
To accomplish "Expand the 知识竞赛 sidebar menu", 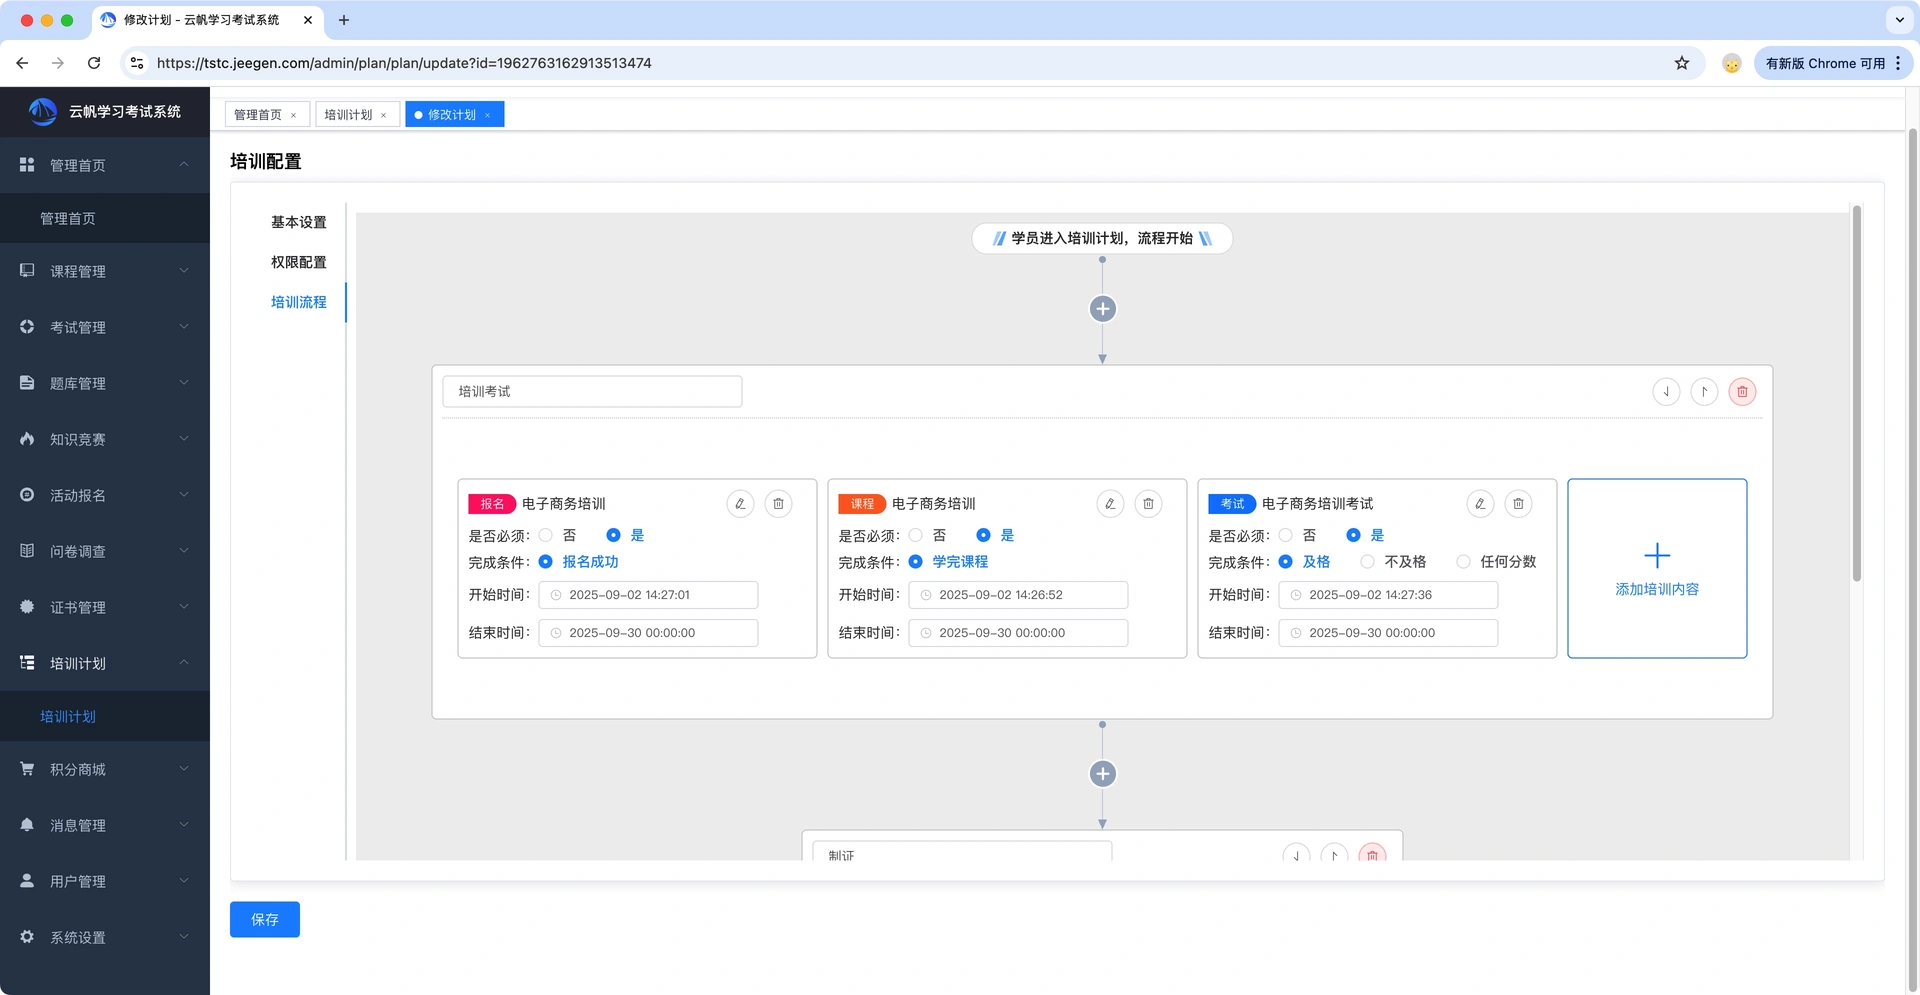I will [105, 439].
